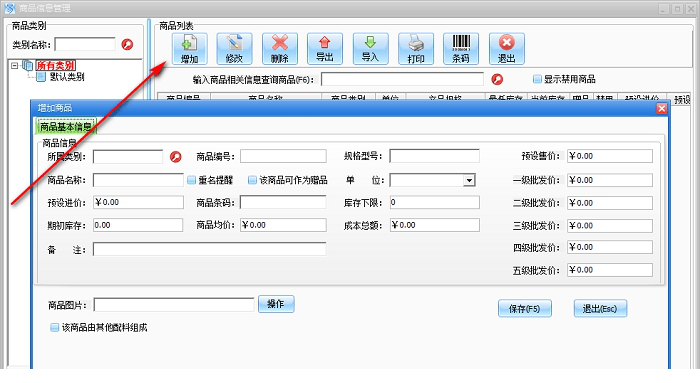Enable the 重名提醒 checkbox
Image resolution: width=700 pixels, height=383 pixels.
192,180
